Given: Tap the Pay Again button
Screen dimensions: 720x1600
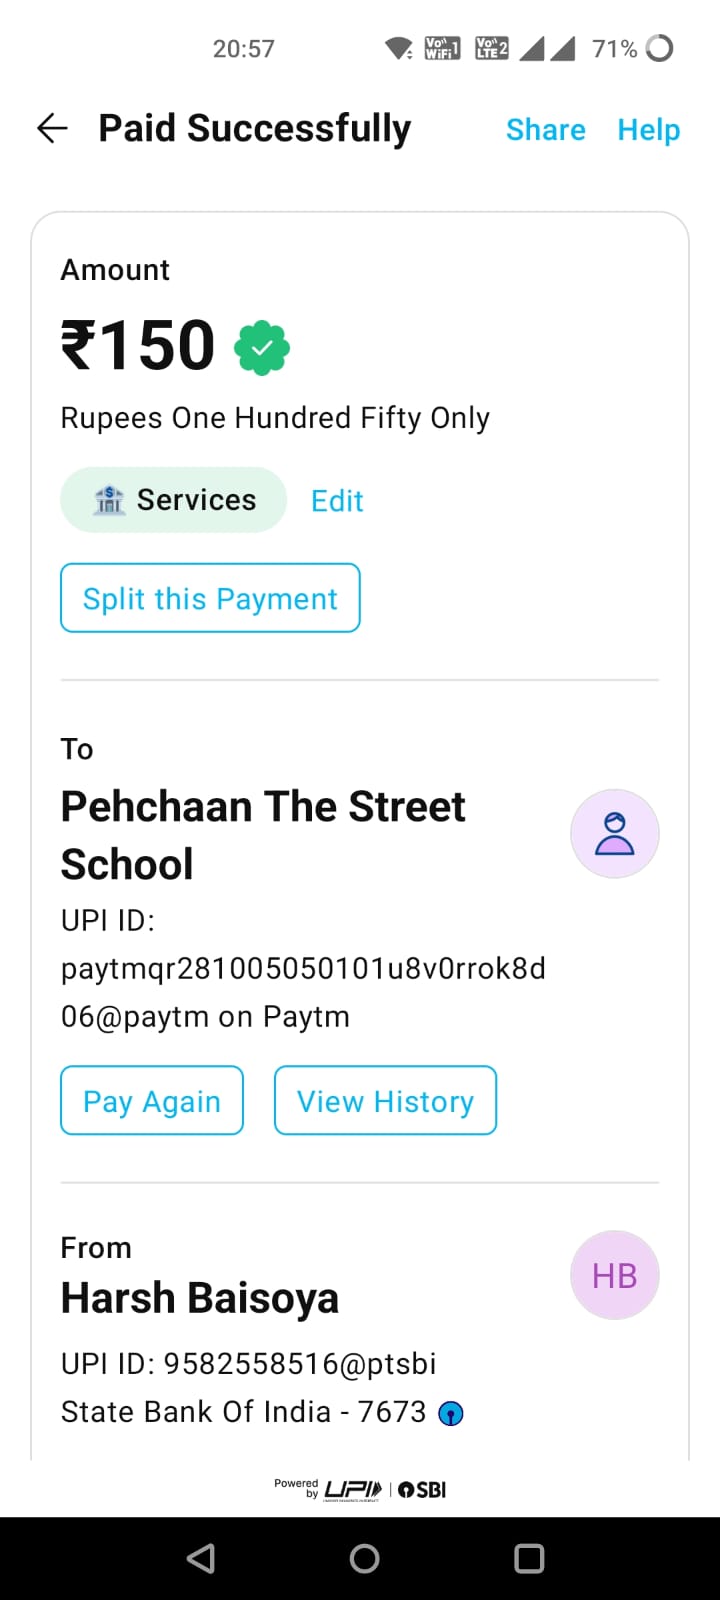Looking at the screenshot, I should tap(152, 1100).
